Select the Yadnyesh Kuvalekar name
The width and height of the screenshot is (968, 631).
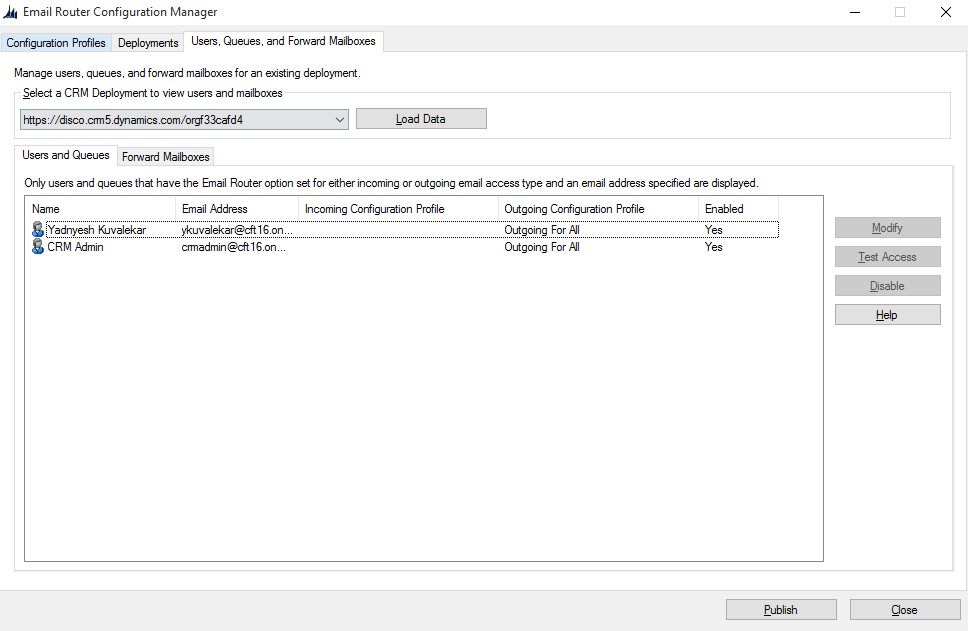tap(97, 230)
